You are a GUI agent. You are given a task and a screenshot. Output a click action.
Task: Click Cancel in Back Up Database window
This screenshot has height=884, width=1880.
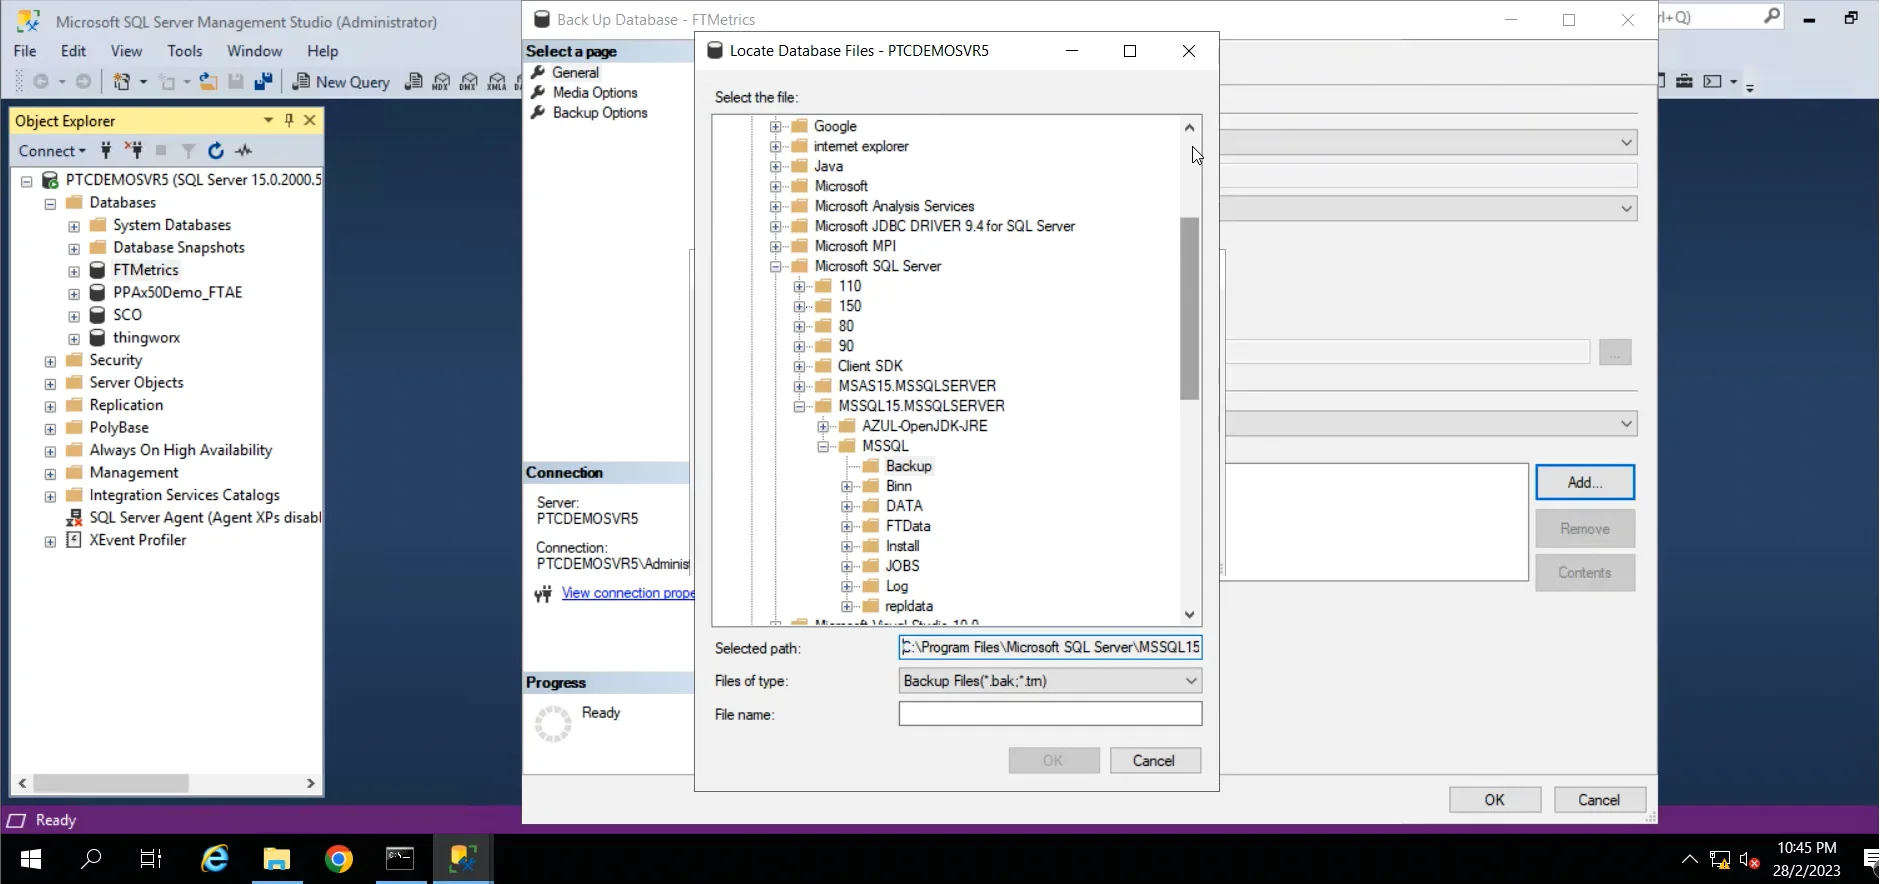pyautogui.click(x=1599, y=800)
